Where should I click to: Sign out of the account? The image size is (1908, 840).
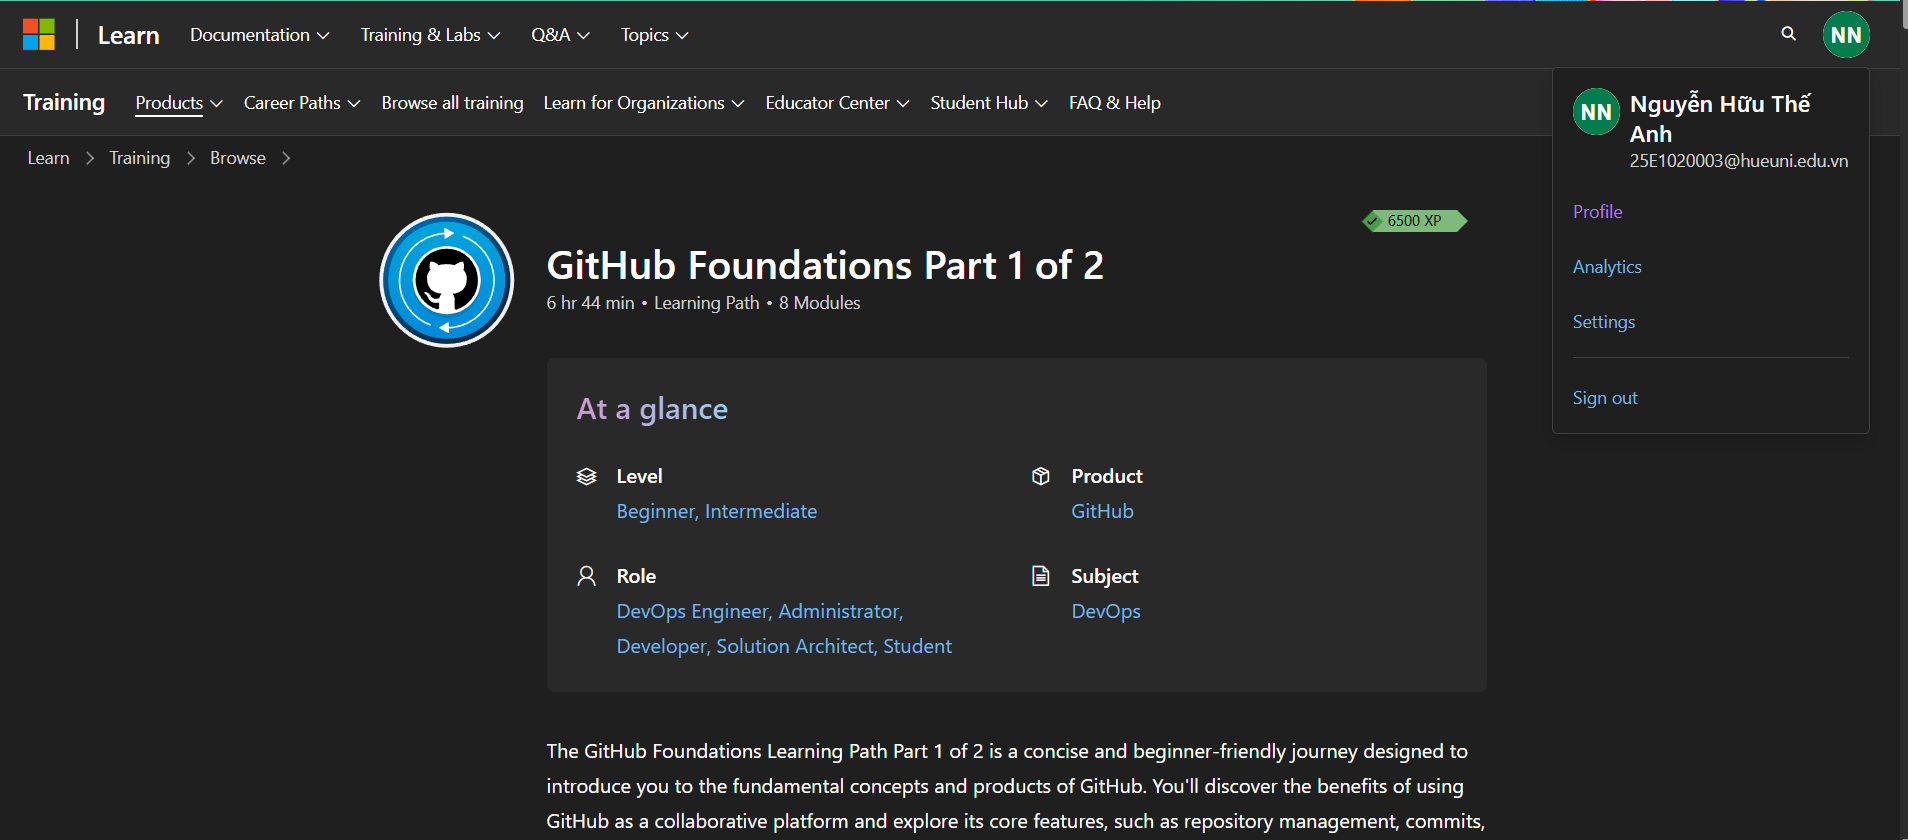click(x=1605, y=398)
